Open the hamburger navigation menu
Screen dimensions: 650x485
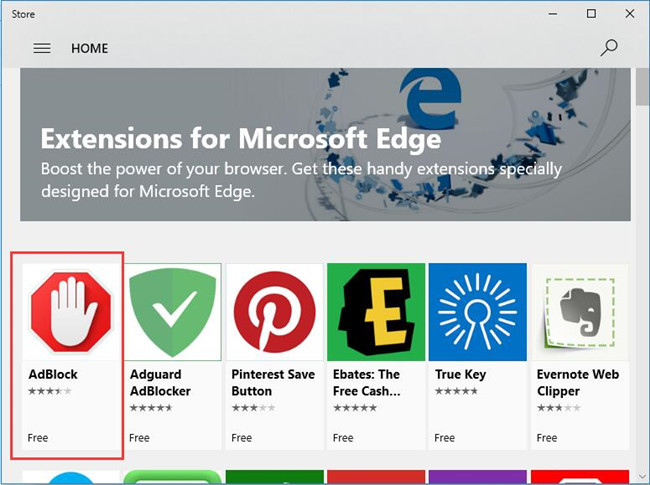[42, 48]
